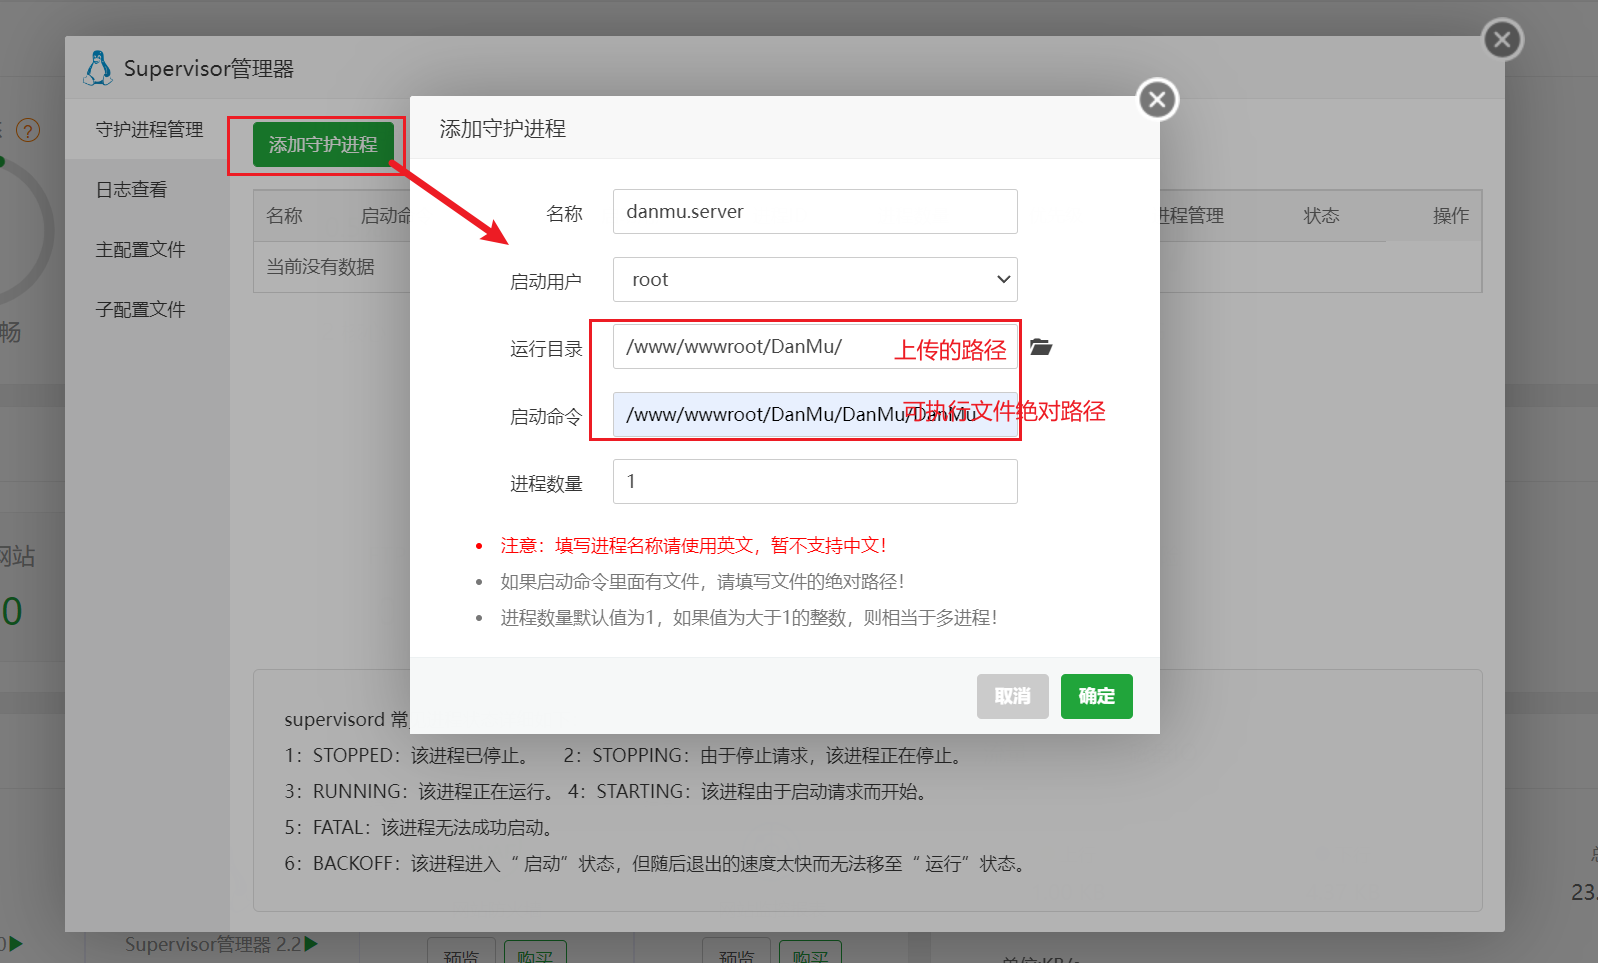Switch to the 守护进程管理 tab
This screenshot has height=963, width=1598.
tap(149, 129)
